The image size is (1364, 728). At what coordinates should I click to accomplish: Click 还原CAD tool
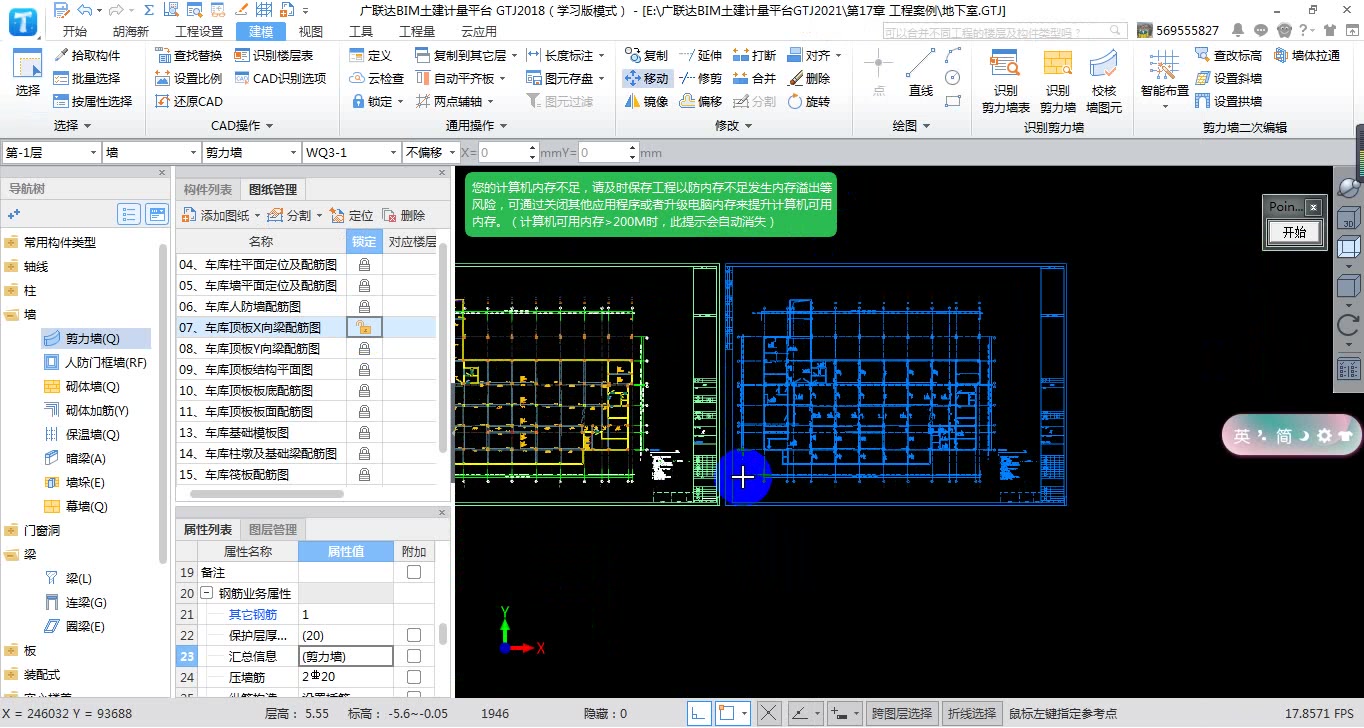tap(189, 101)
